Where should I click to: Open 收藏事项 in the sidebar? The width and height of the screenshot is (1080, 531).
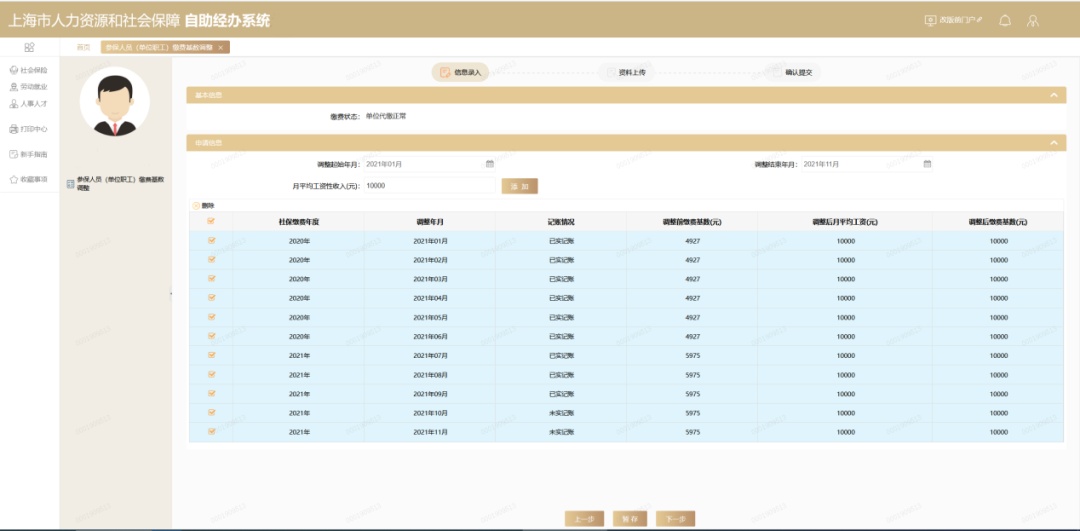pyautogui.click(x=28, y=179)
